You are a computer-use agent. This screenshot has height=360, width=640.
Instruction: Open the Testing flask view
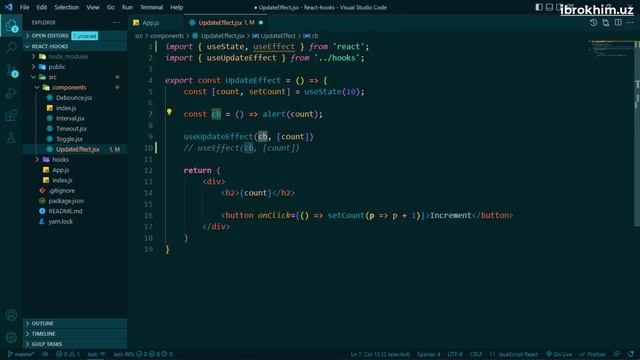tap(11, 138)
